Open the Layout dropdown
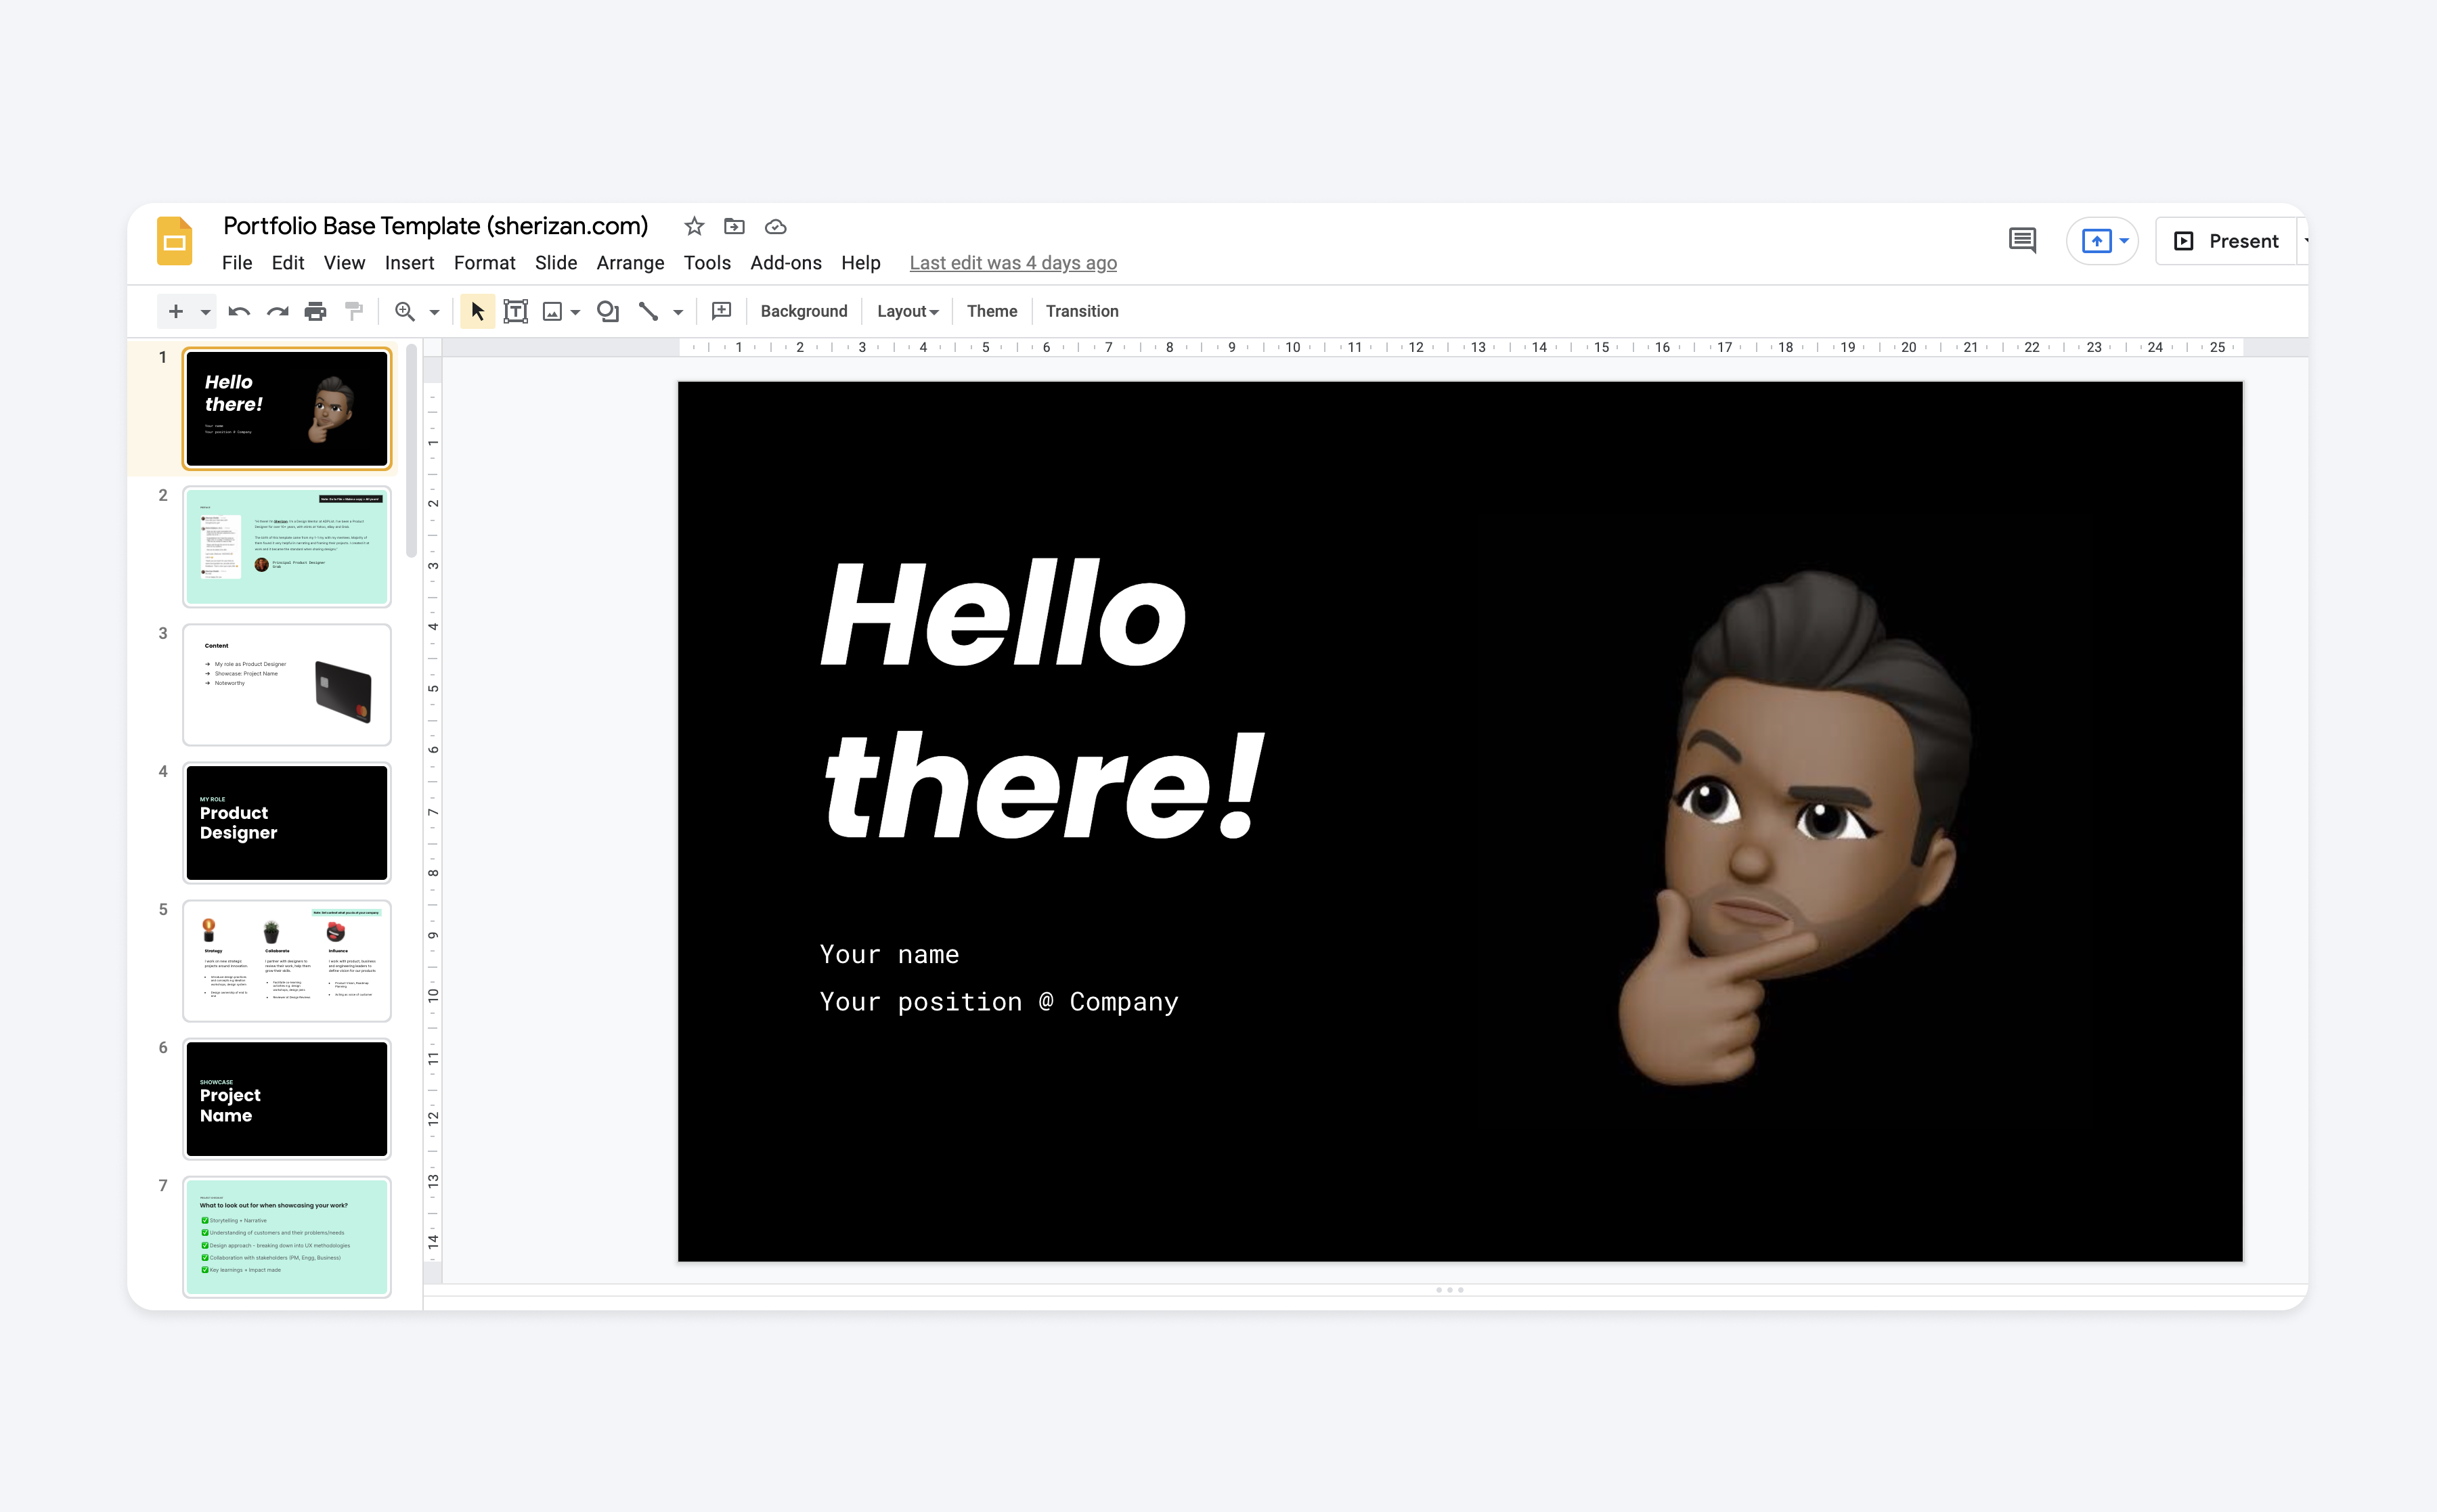 point(907,311)
